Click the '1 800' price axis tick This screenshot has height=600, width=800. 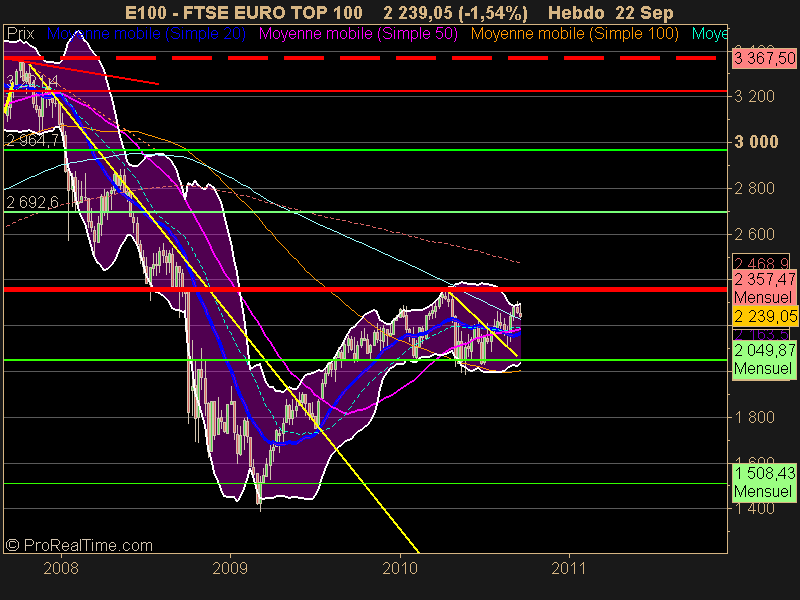point(754,417)
